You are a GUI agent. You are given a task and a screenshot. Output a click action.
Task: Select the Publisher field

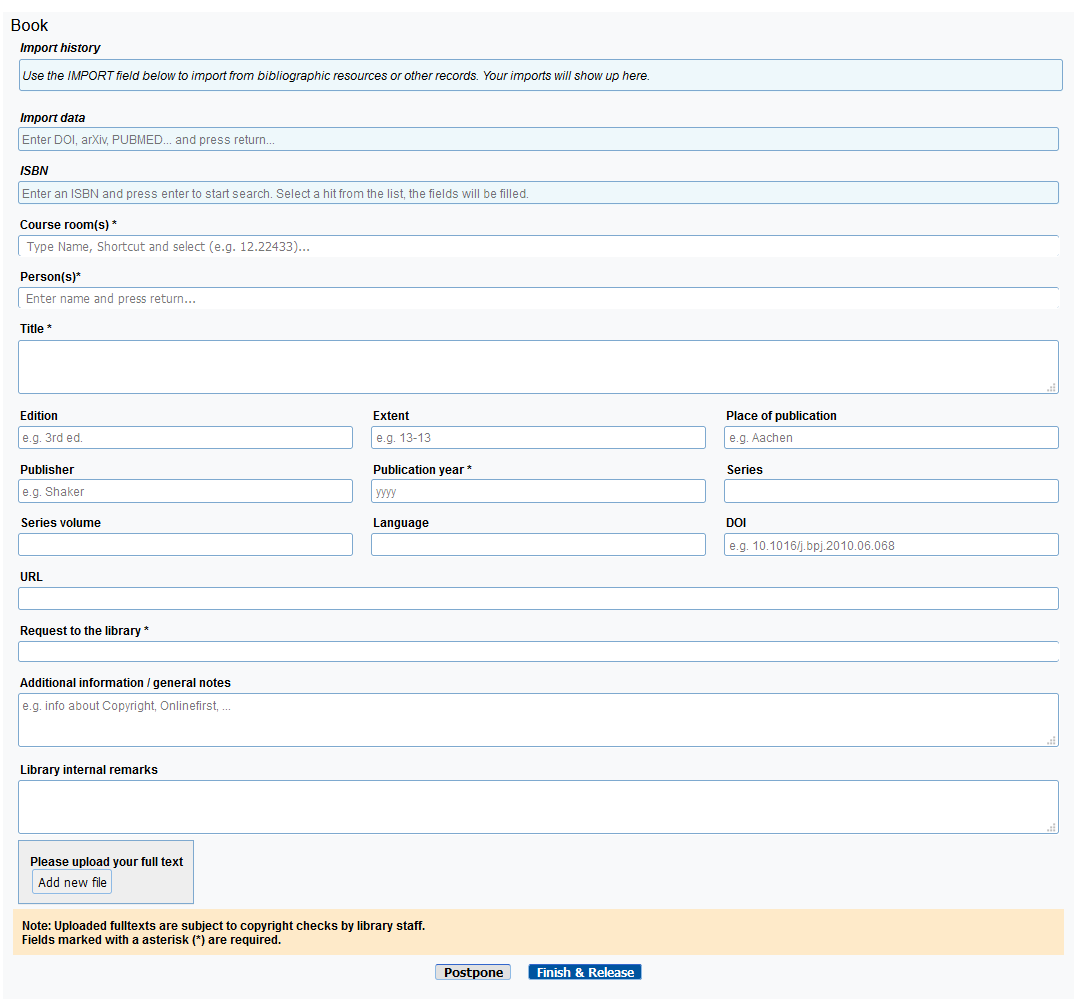click(x=185, y=491)
